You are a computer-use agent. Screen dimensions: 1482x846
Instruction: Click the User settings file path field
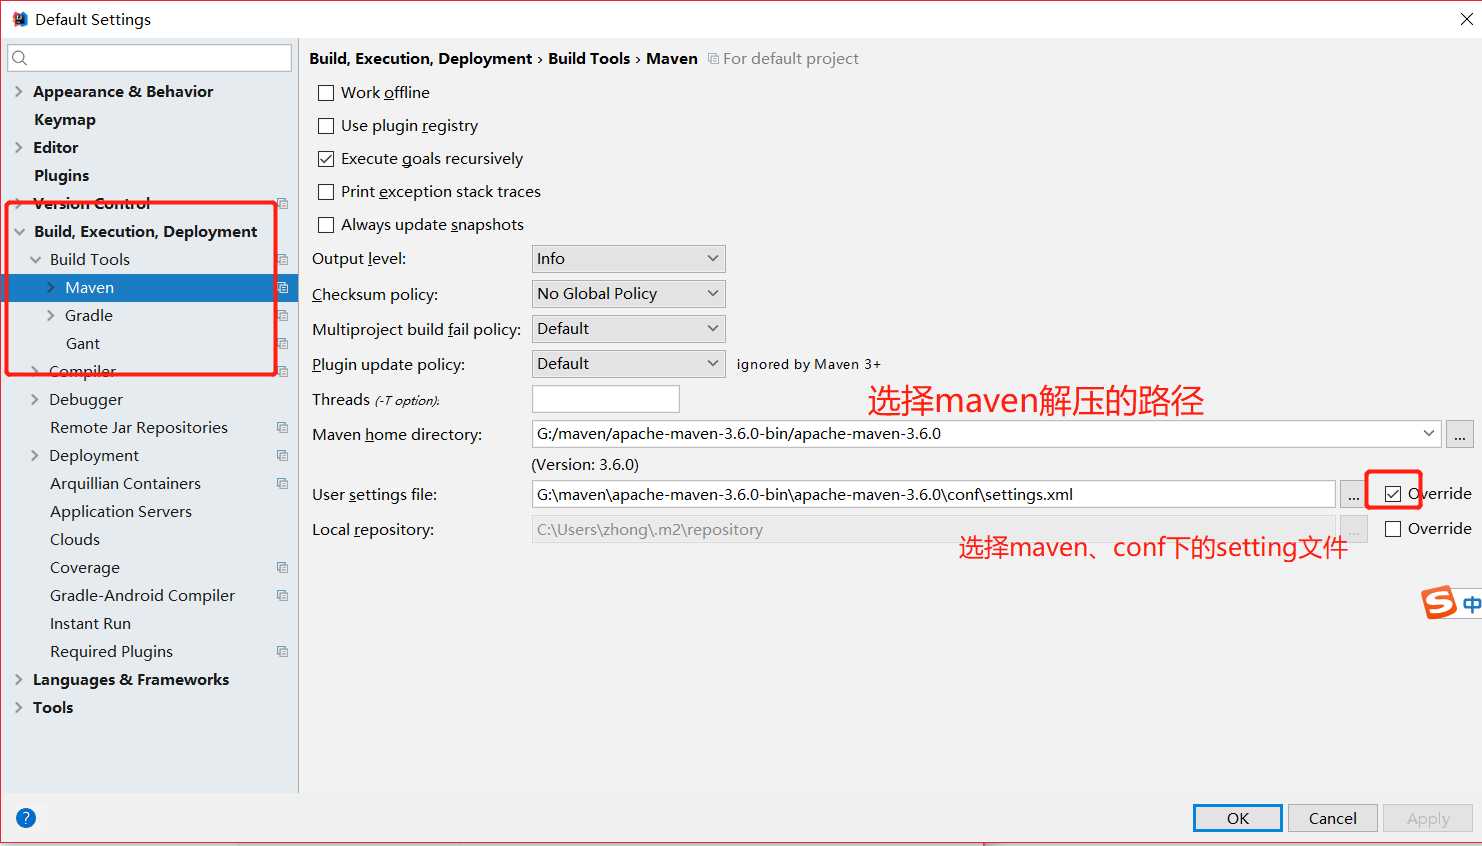click(x=934, y=494)
